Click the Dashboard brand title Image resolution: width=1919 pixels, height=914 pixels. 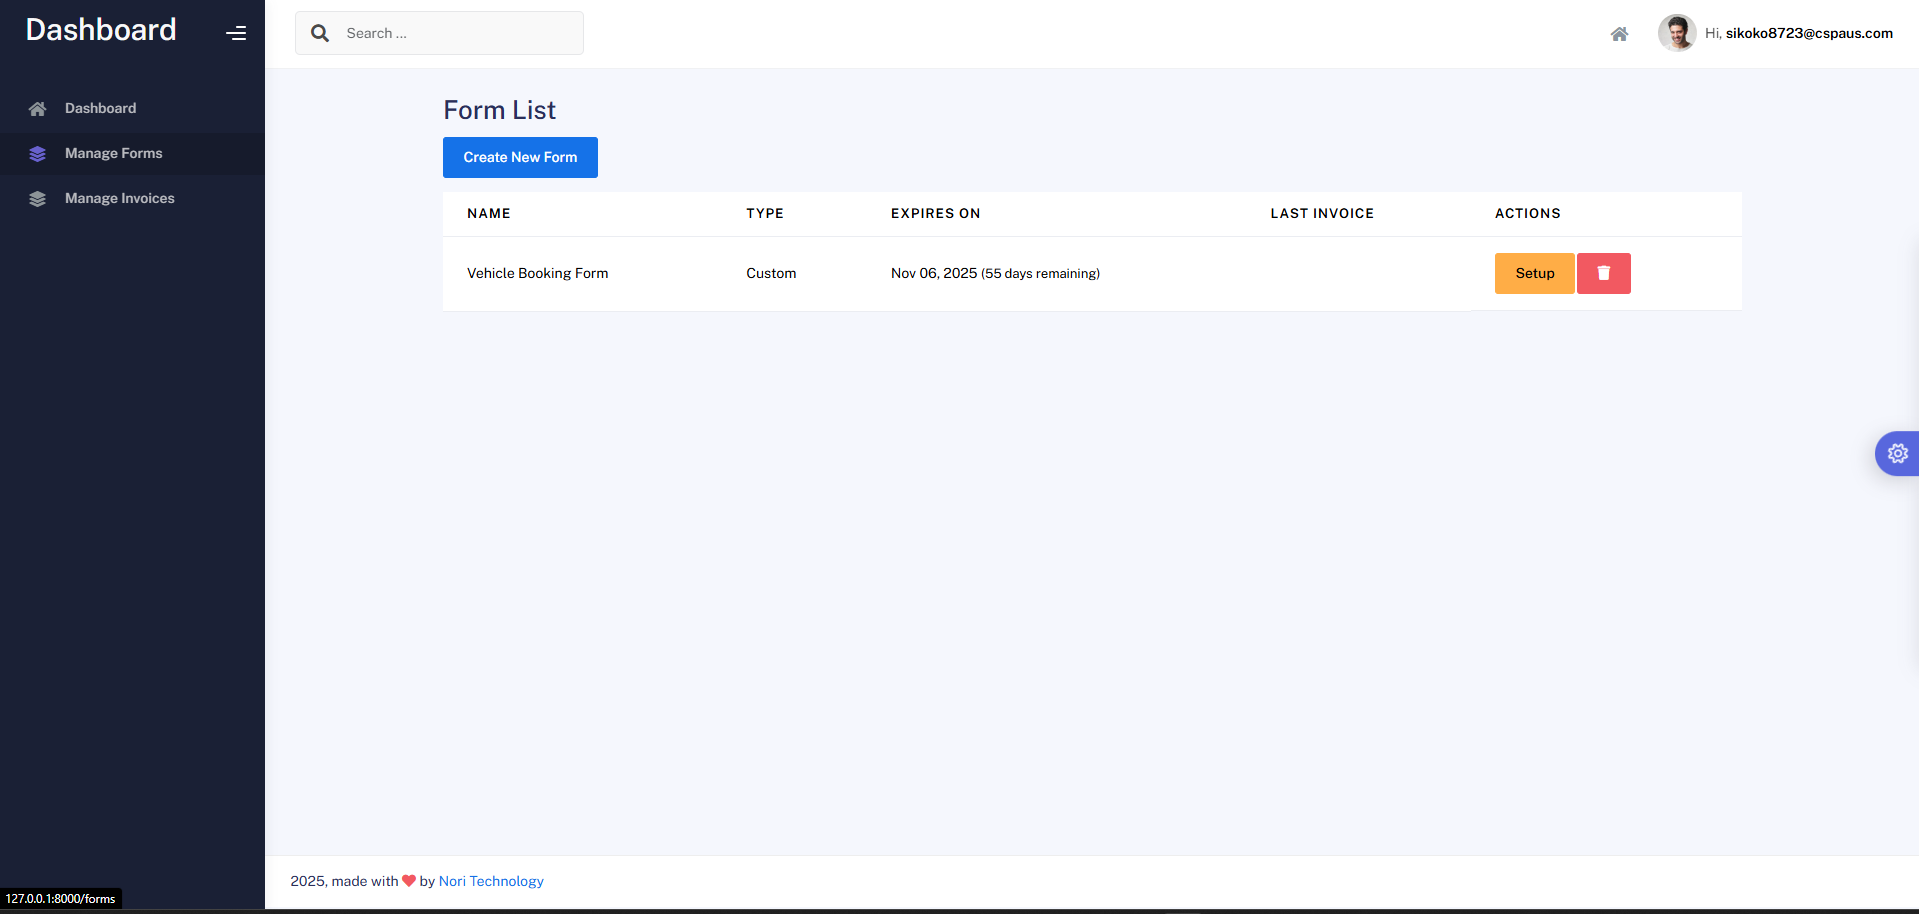click(x=101, y=30)
